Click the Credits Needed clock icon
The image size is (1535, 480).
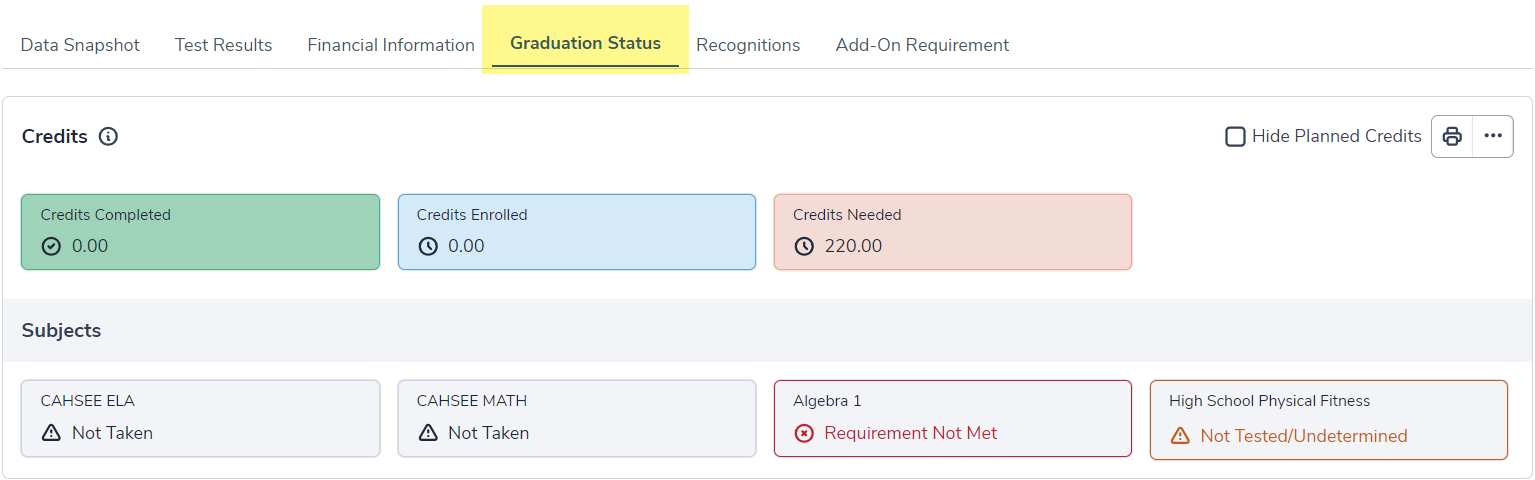[804, 246]
